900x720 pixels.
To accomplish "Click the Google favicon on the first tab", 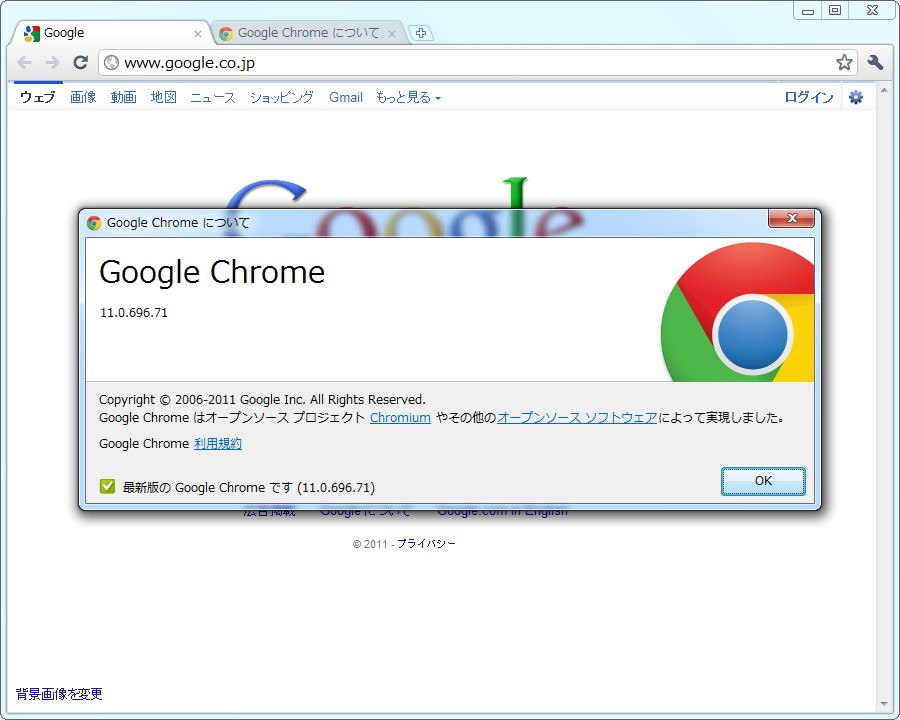I will click(x=33, y=32).
